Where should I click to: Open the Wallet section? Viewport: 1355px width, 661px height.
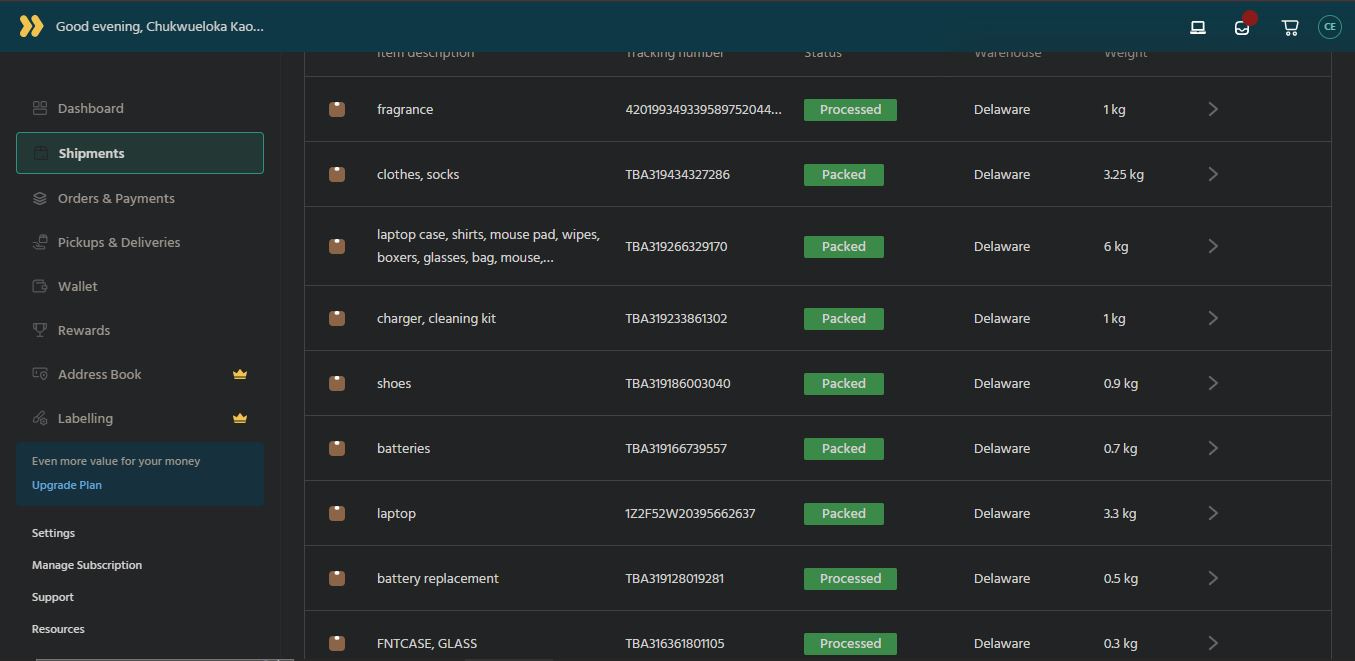[x=75, y=286]
